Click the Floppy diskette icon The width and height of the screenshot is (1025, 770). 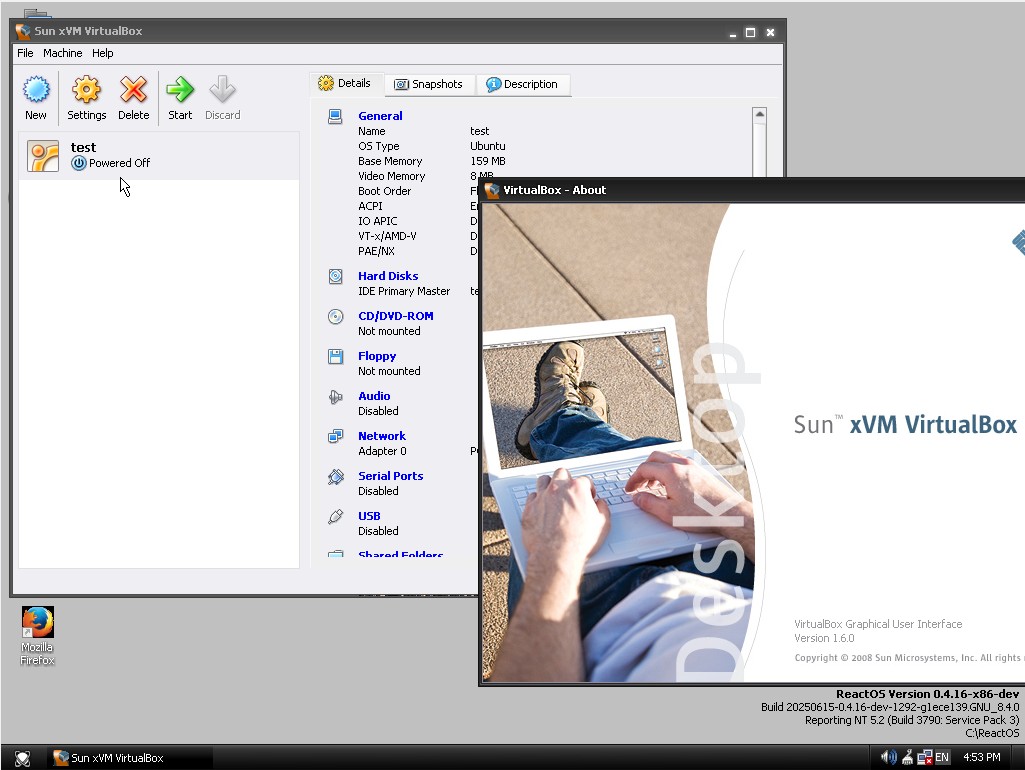tap(335, 356)
